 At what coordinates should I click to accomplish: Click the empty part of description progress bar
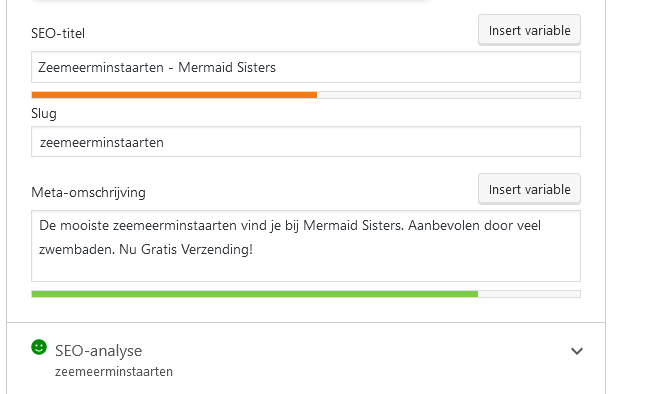click(x=529, y=294)
